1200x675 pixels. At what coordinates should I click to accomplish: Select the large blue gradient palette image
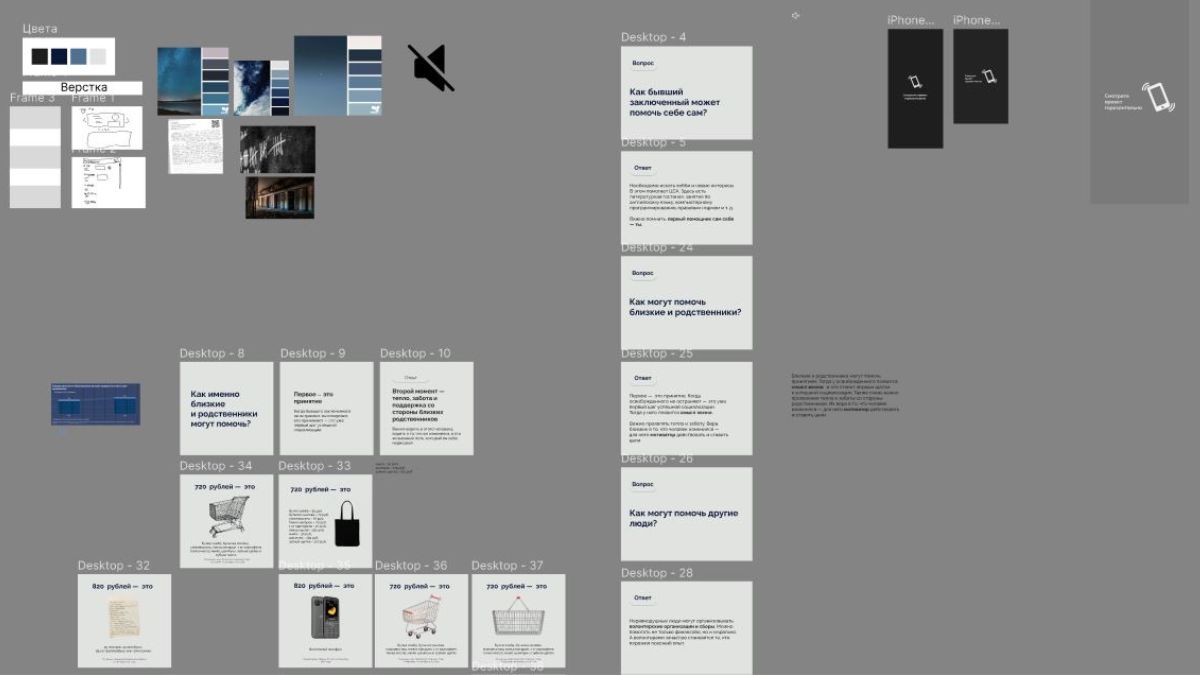tap(338, 75)
